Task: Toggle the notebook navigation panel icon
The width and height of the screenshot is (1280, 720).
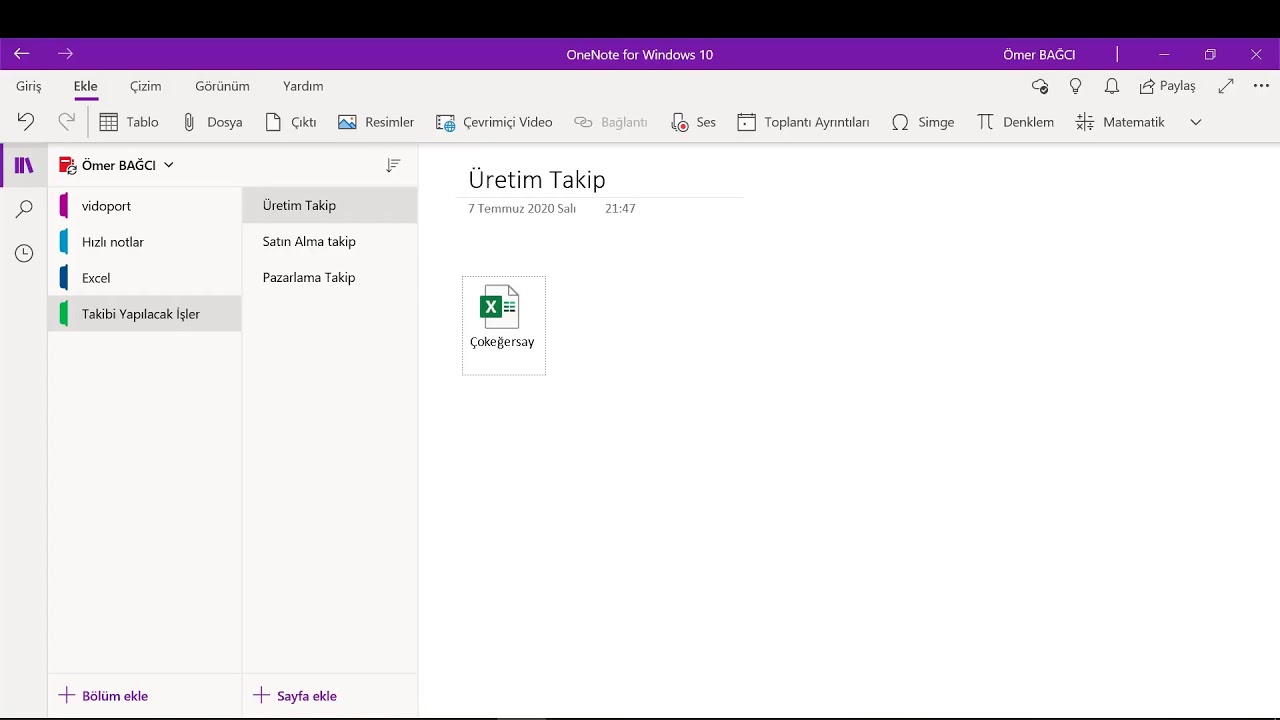Action: click(24, 165)
